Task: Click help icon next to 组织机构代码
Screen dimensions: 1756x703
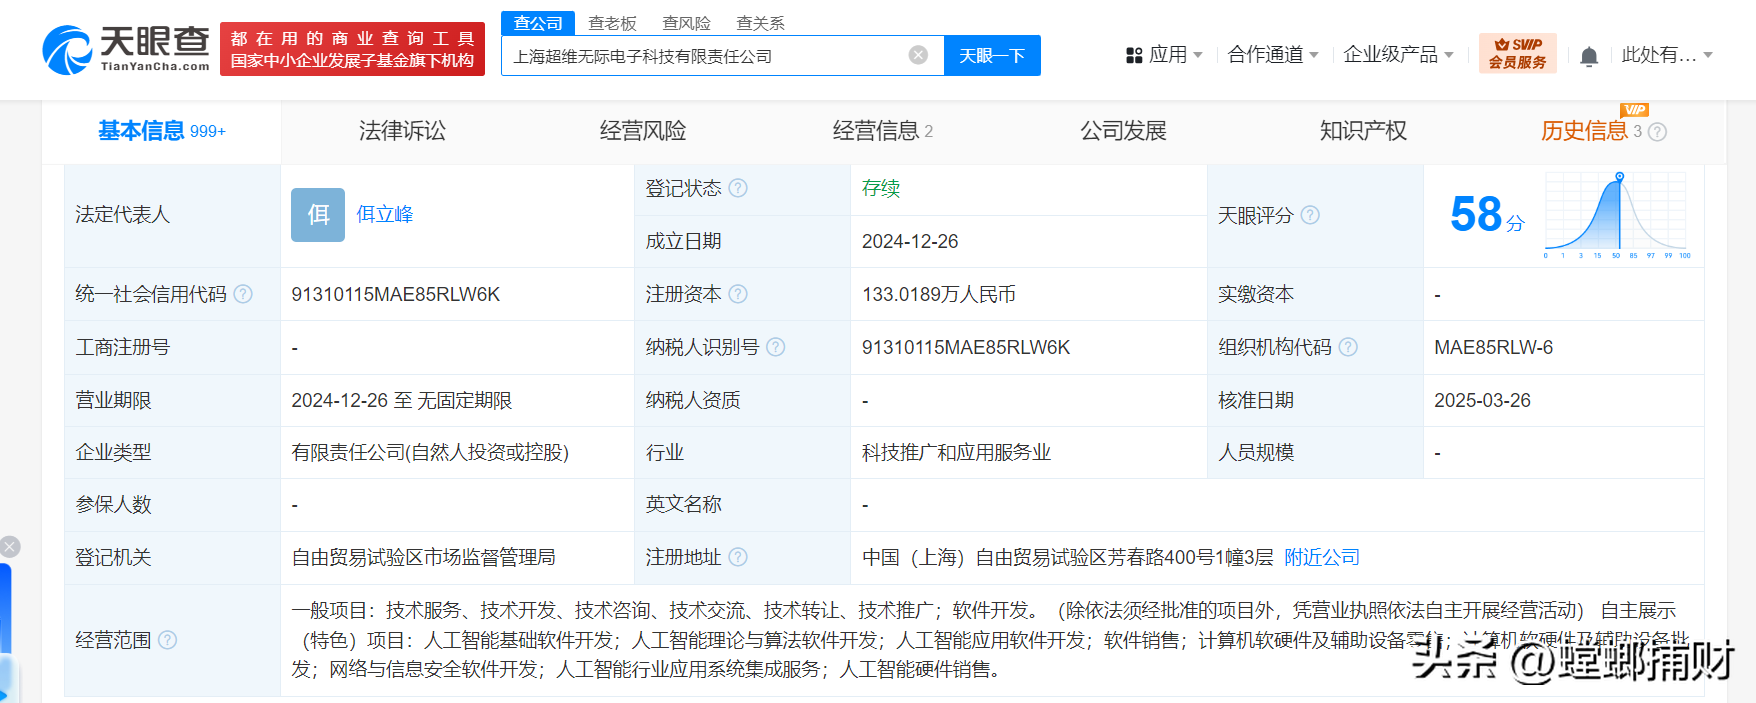Action: (x=1348, y=347)
